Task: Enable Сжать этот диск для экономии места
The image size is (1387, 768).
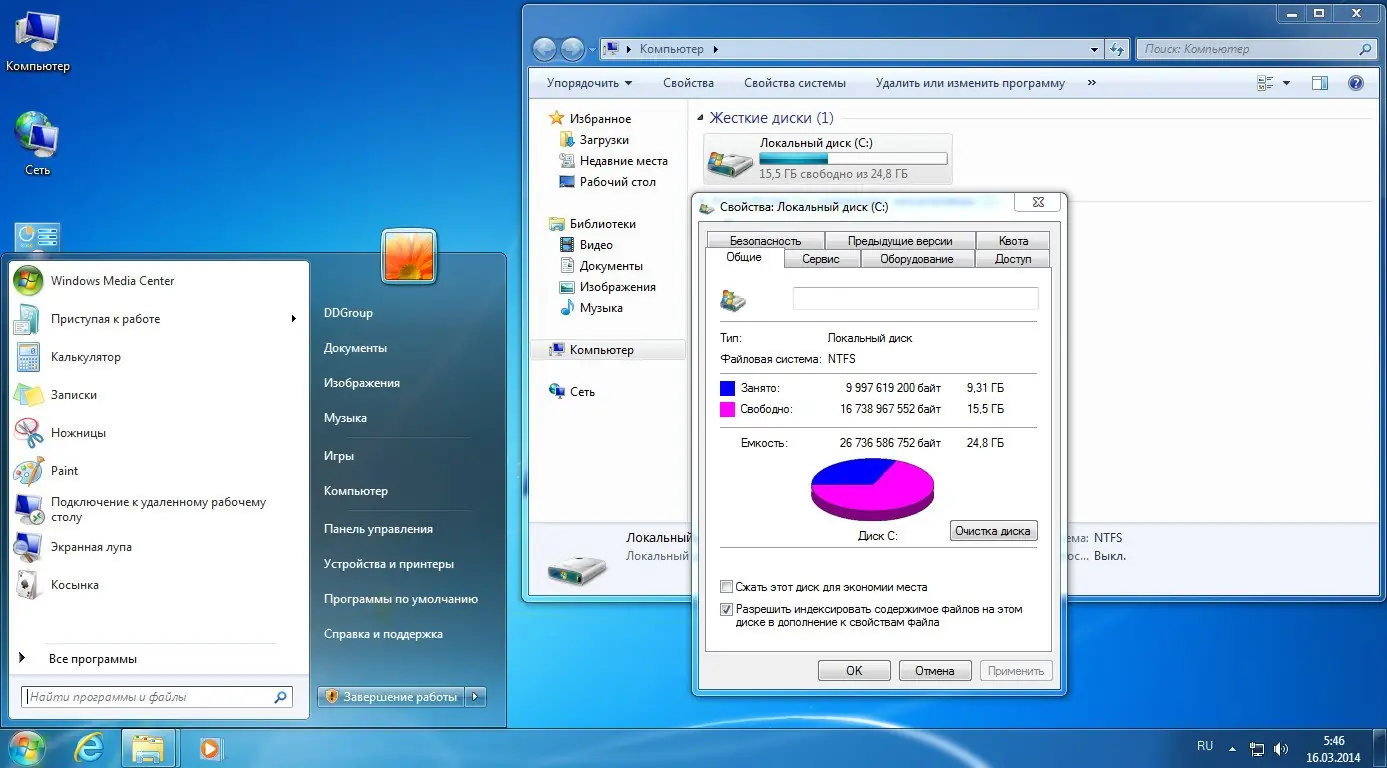Action: 727,588
